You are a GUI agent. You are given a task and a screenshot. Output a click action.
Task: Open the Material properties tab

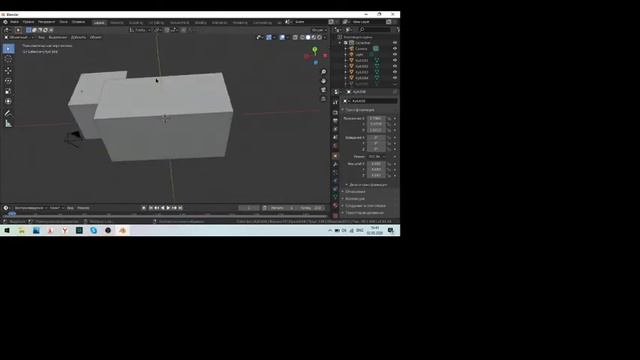(x=336, y=206)
